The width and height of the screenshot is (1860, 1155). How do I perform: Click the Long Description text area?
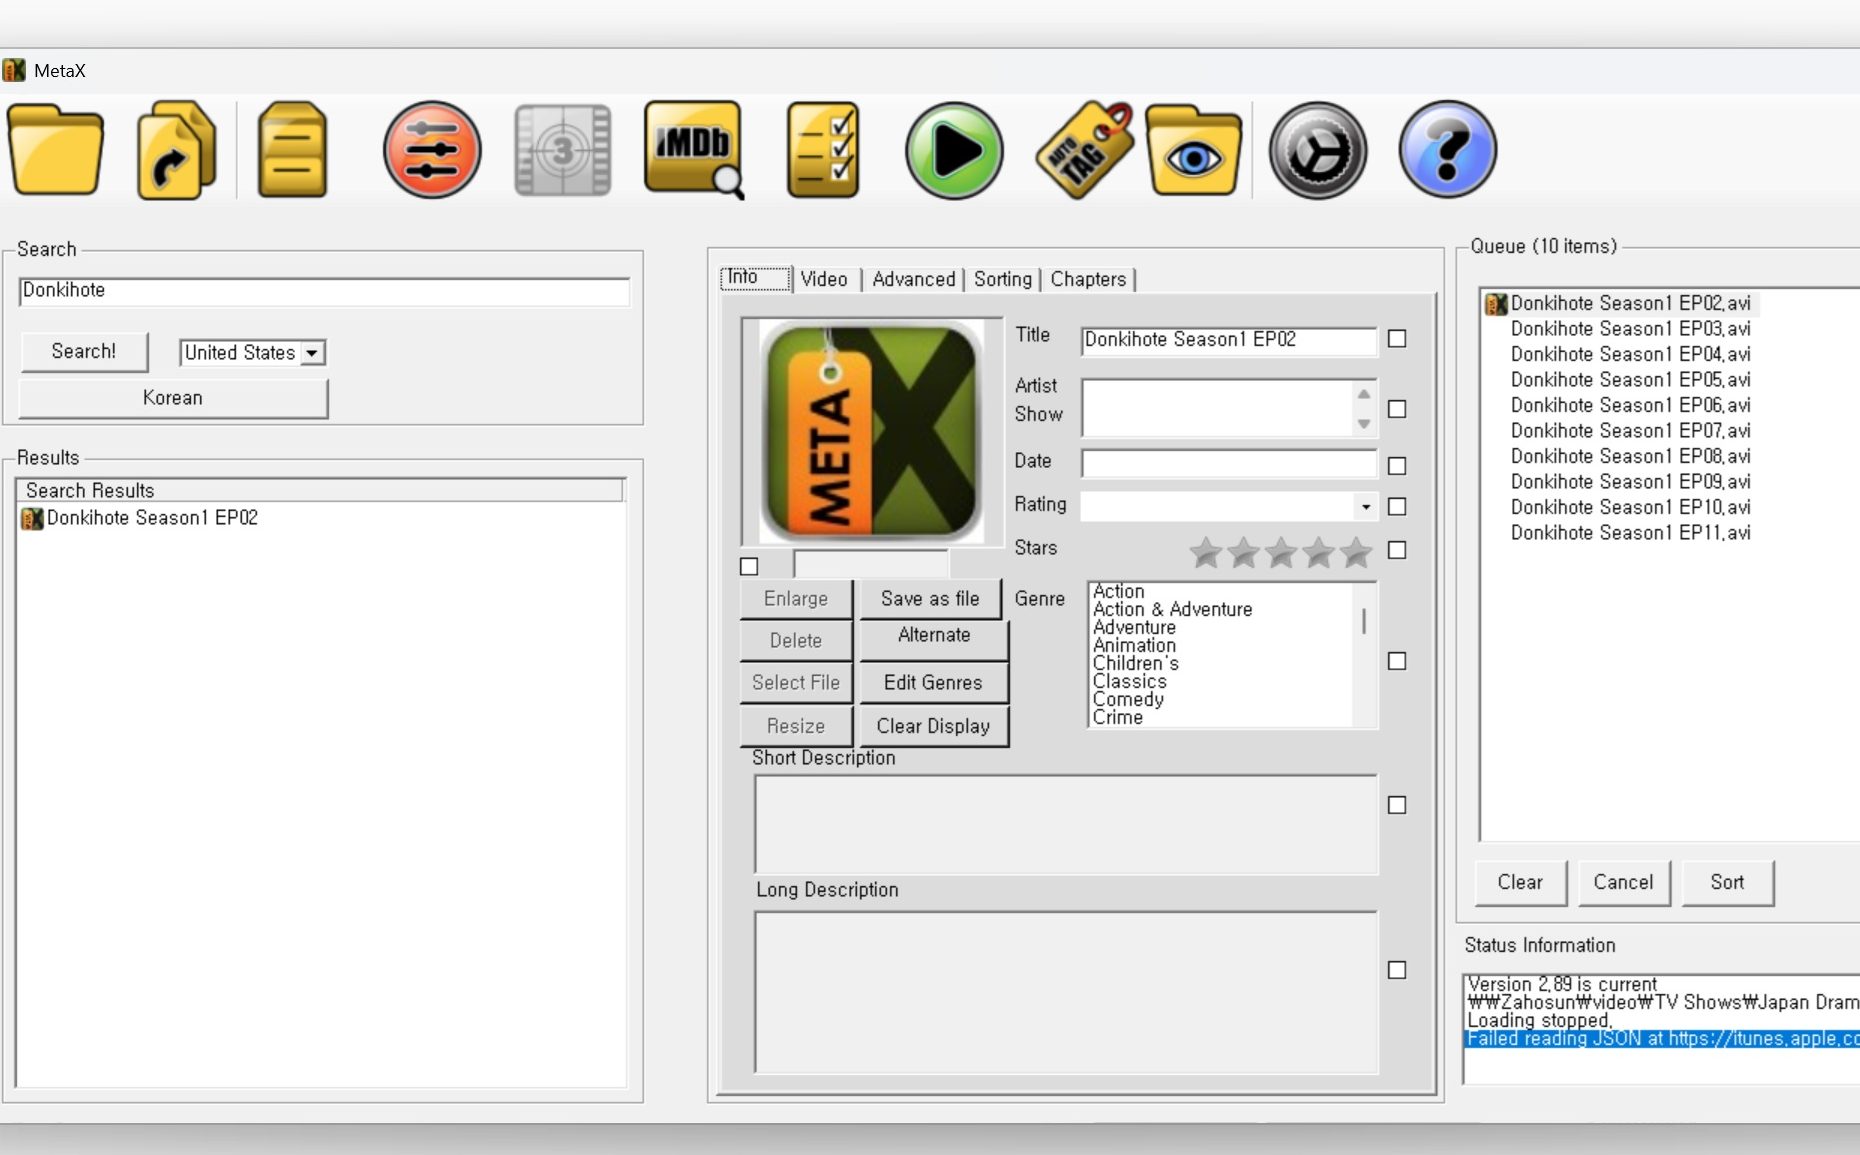point(1066,992)
